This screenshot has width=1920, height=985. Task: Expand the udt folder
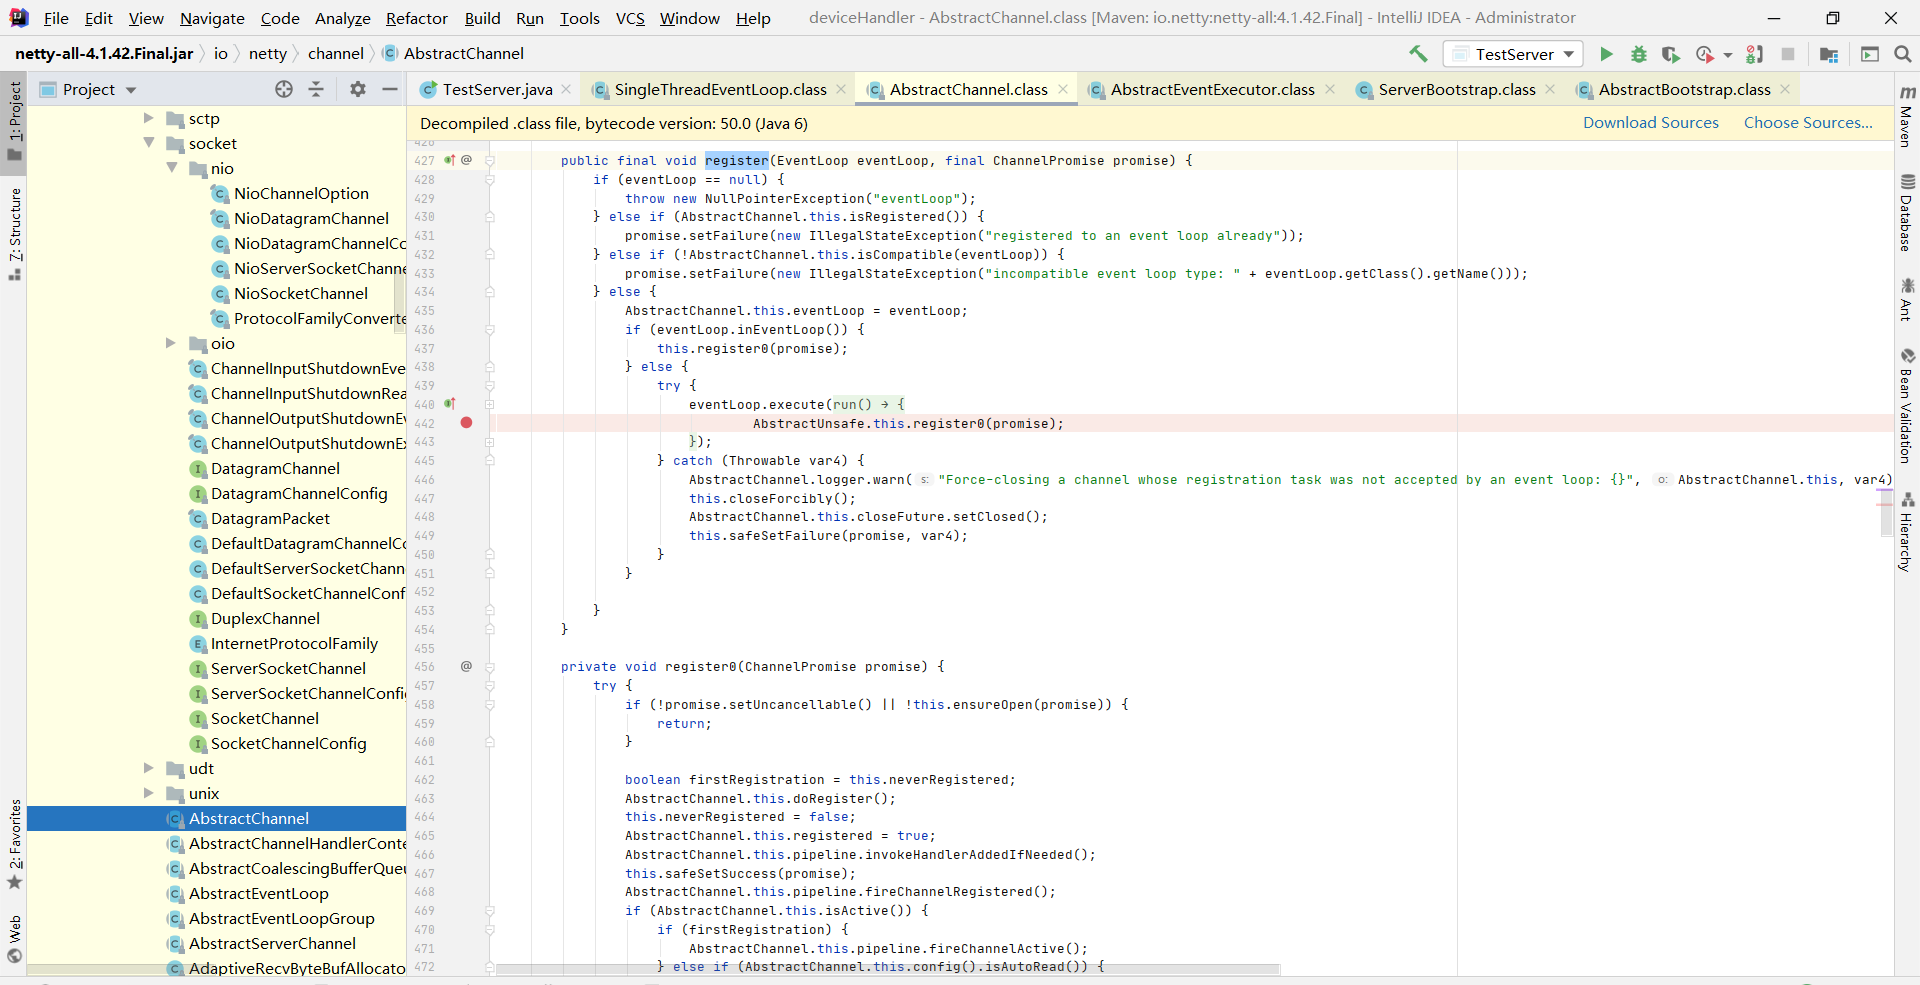[x=149, y=768]
